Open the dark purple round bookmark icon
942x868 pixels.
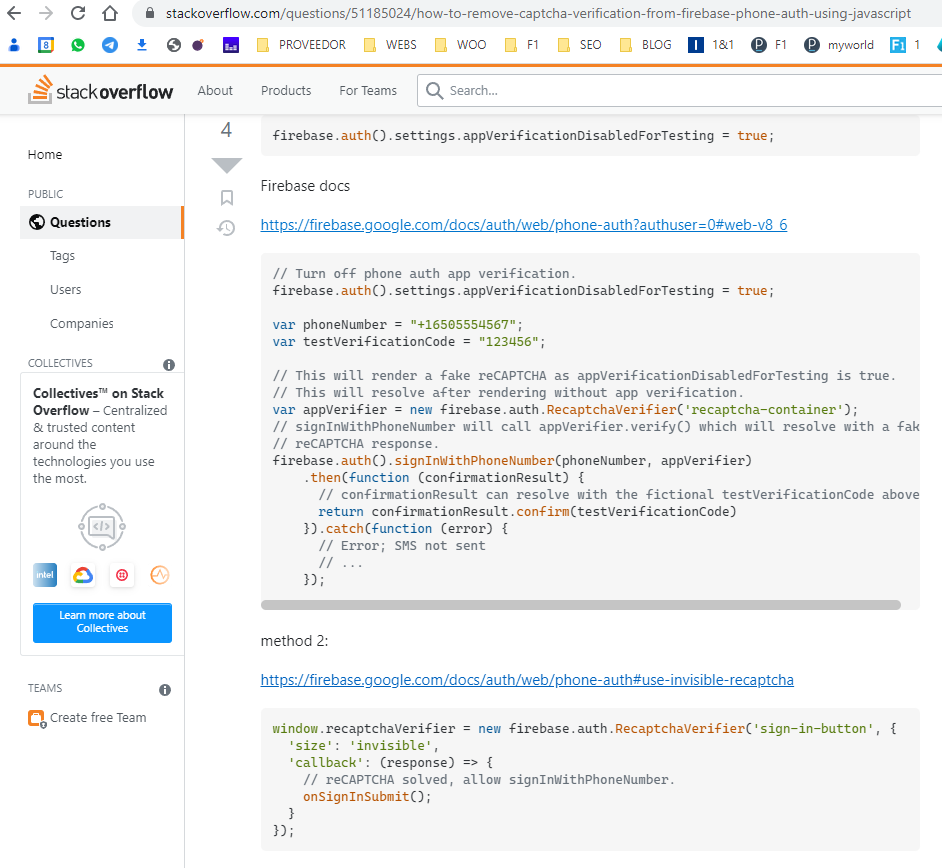198,45
